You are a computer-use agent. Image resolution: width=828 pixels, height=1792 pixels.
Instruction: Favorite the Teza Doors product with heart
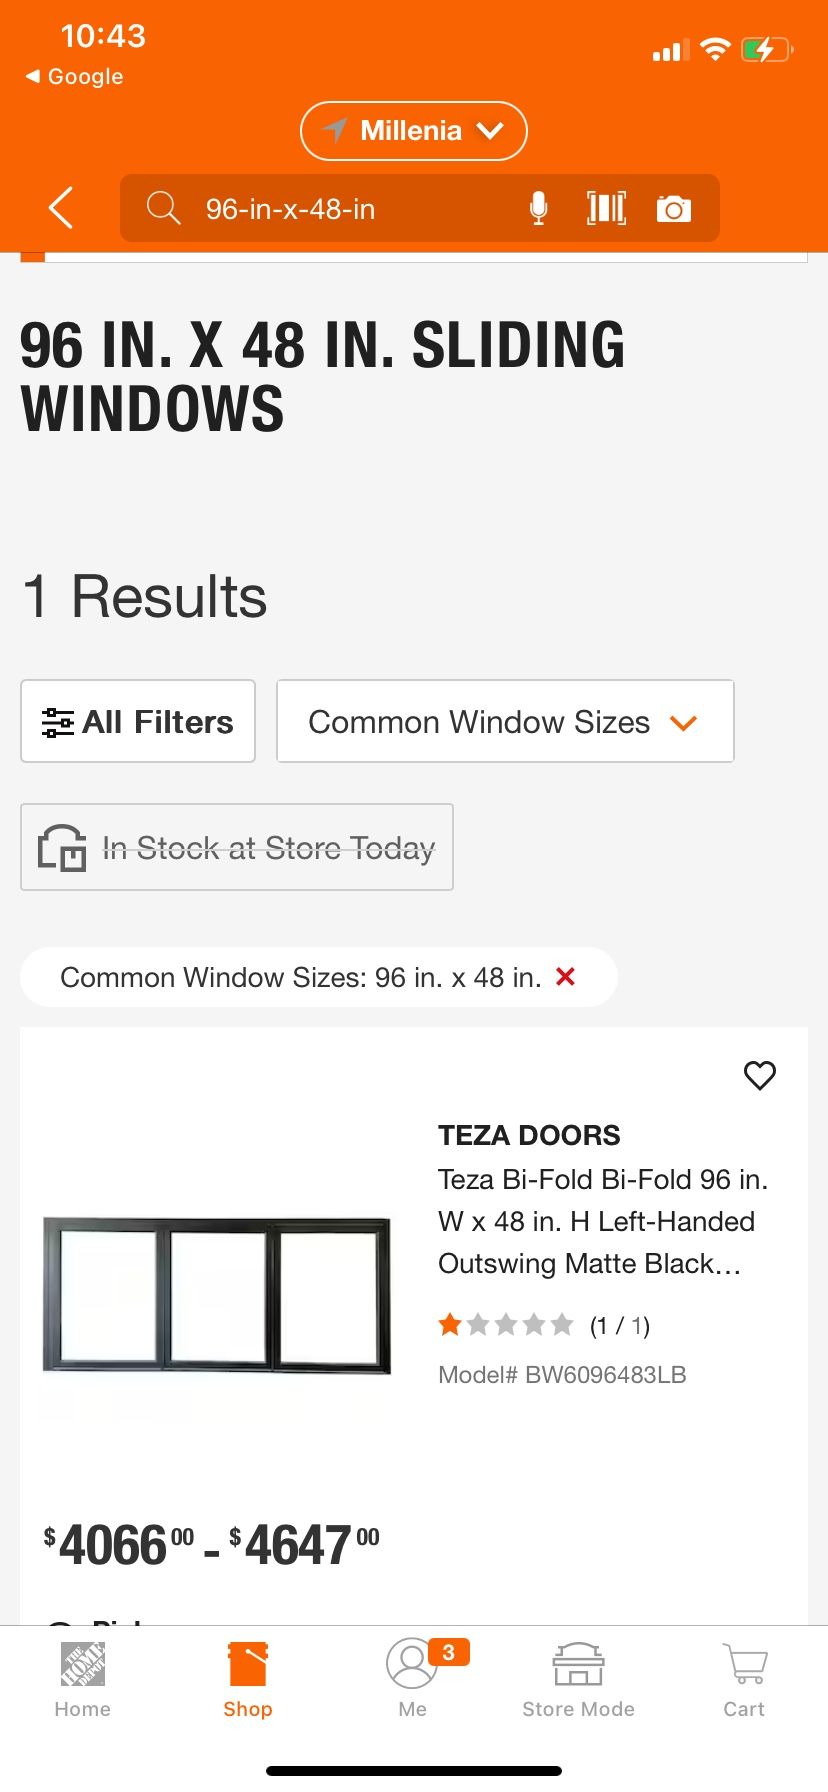tap(759, 1075)
